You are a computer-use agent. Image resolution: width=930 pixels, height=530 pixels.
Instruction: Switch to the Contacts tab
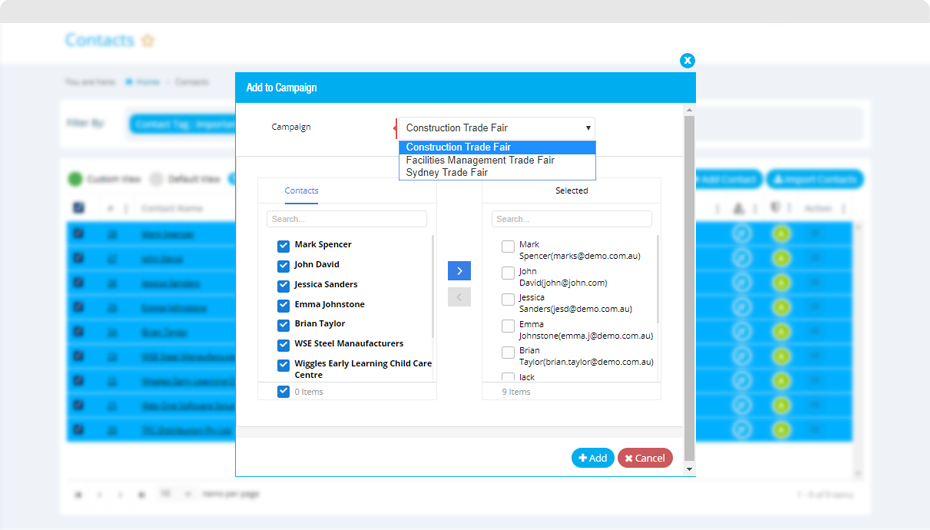(x=301, y=191)
